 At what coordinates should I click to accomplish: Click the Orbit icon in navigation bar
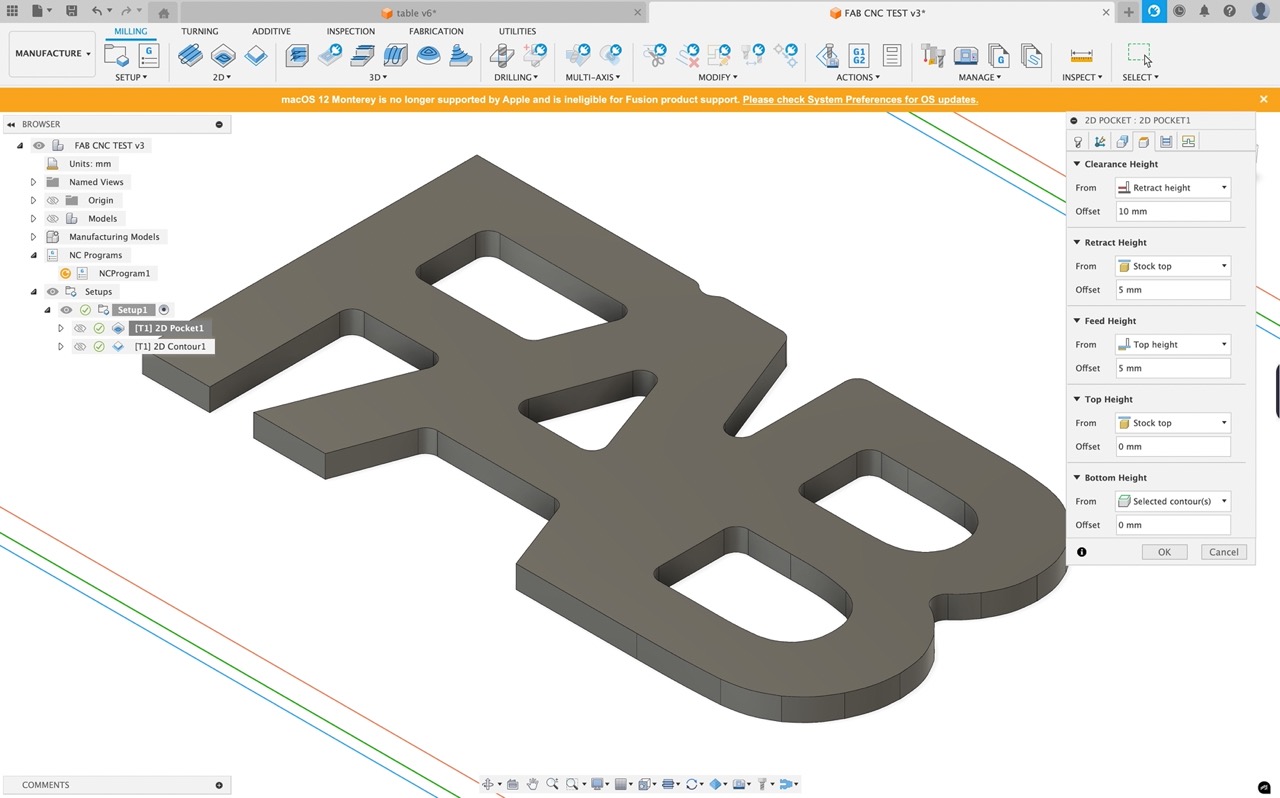487,784
